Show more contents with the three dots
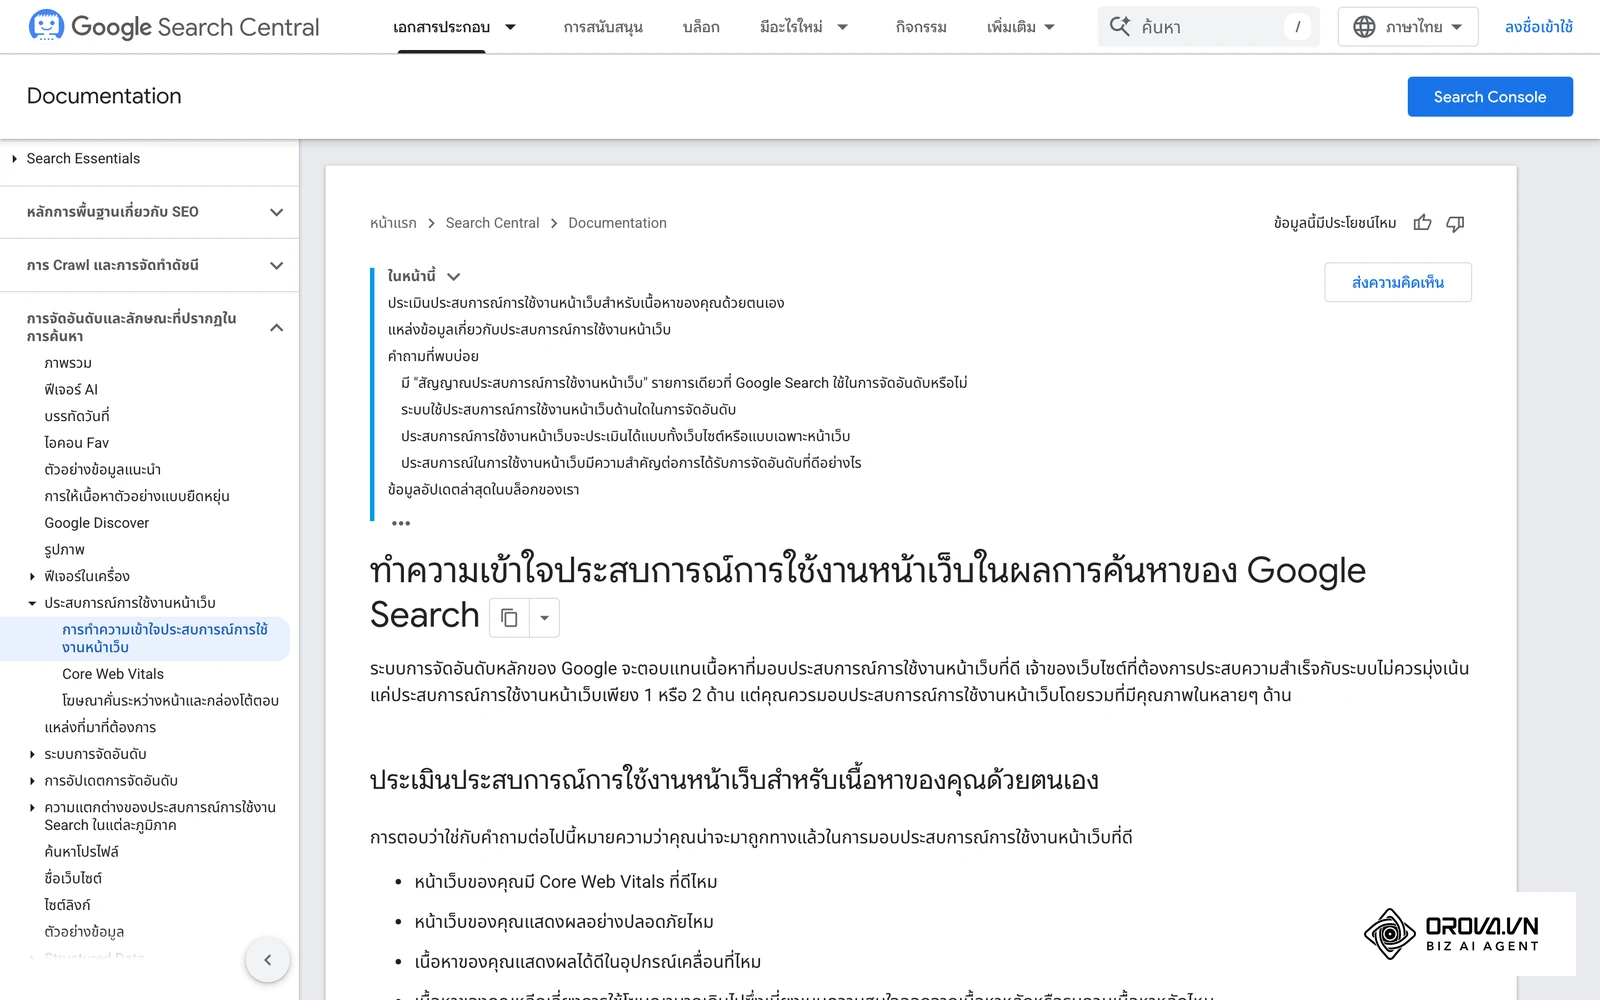Viewport: 1600px width, 1000px height. 401,523
